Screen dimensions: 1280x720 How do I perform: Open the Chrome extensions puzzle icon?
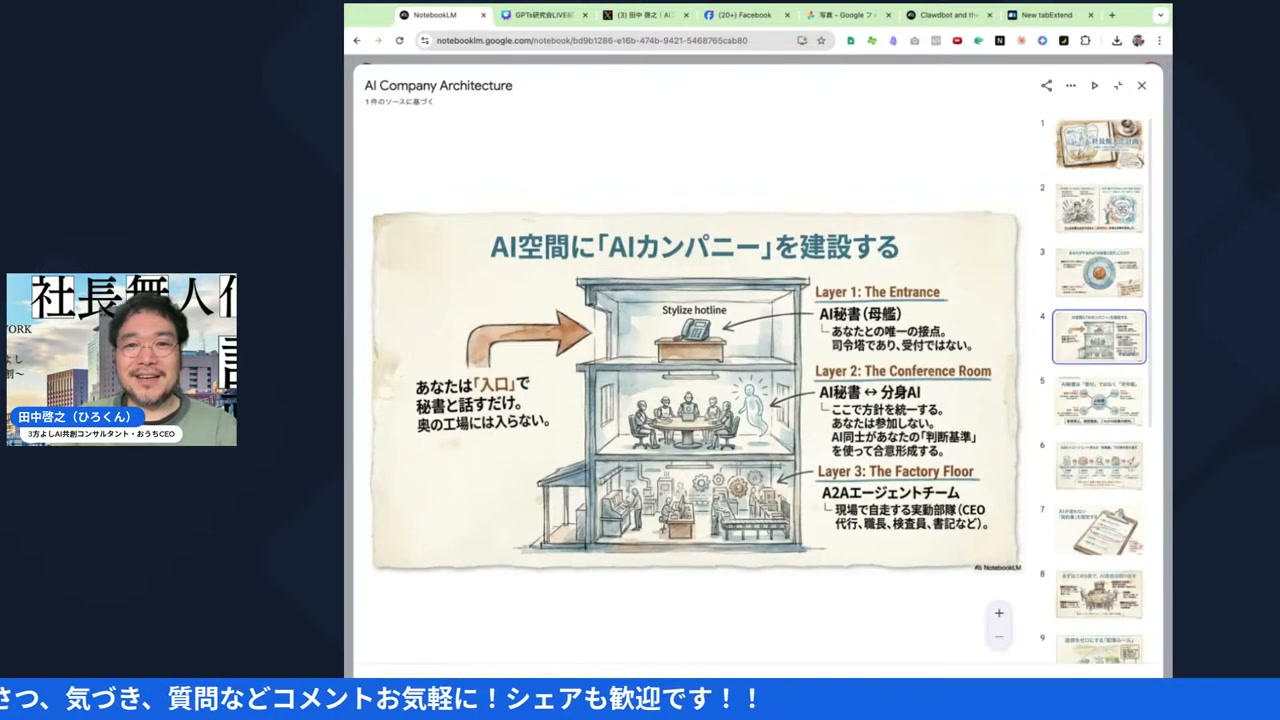[1085, 40]
